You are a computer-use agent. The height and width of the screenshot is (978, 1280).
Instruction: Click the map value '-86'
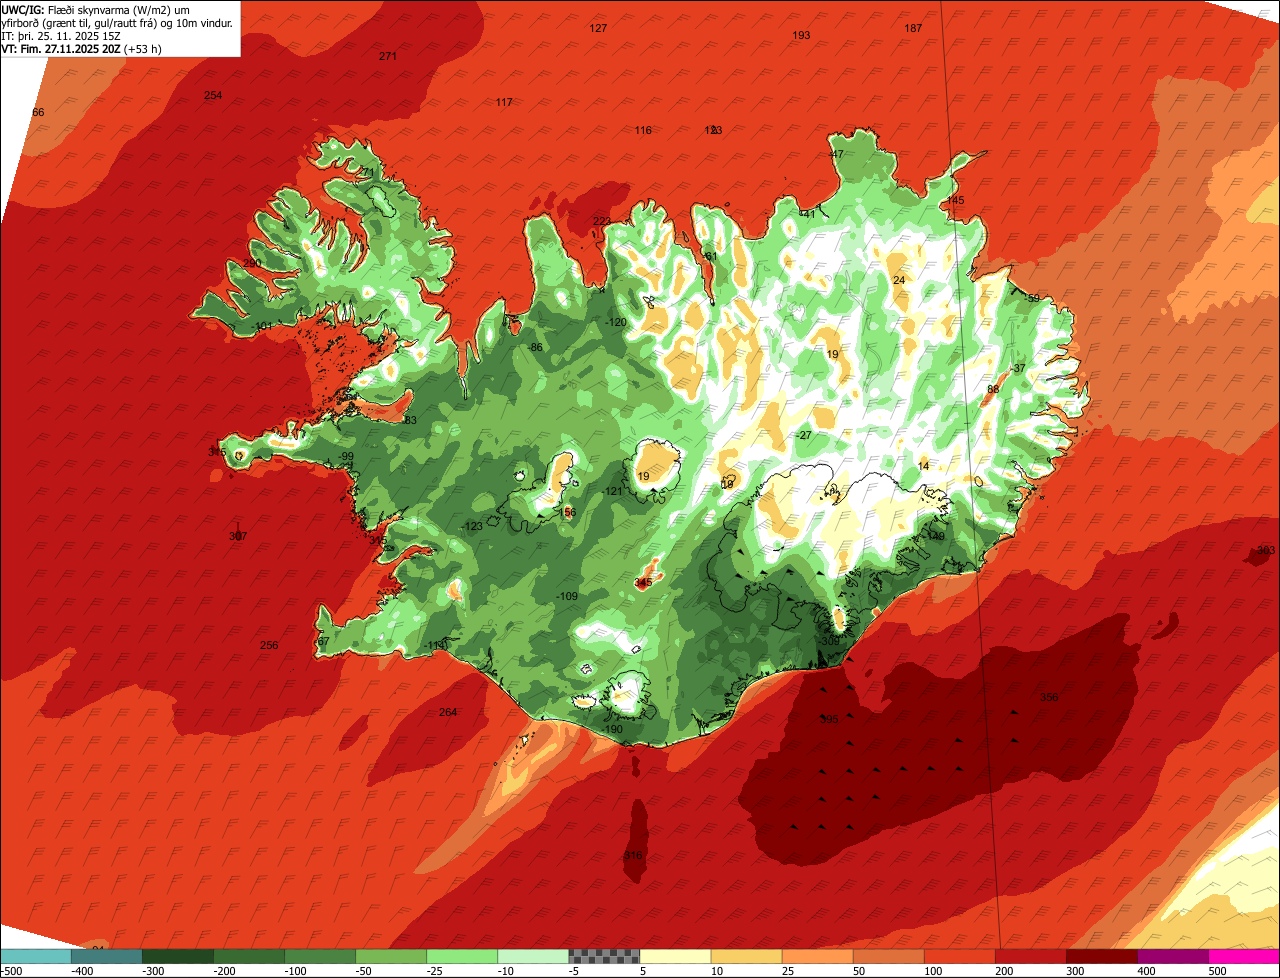[535, 347]
